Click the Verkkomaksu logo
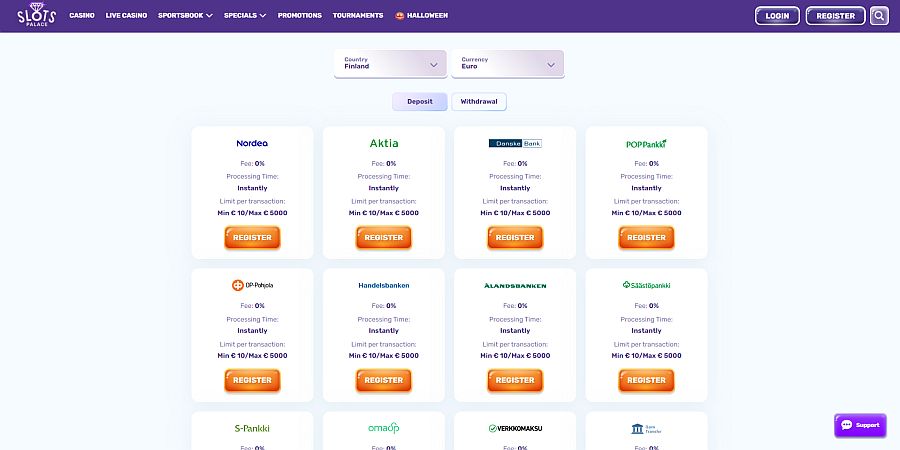900x450 pixels. (x=515, y=428)
